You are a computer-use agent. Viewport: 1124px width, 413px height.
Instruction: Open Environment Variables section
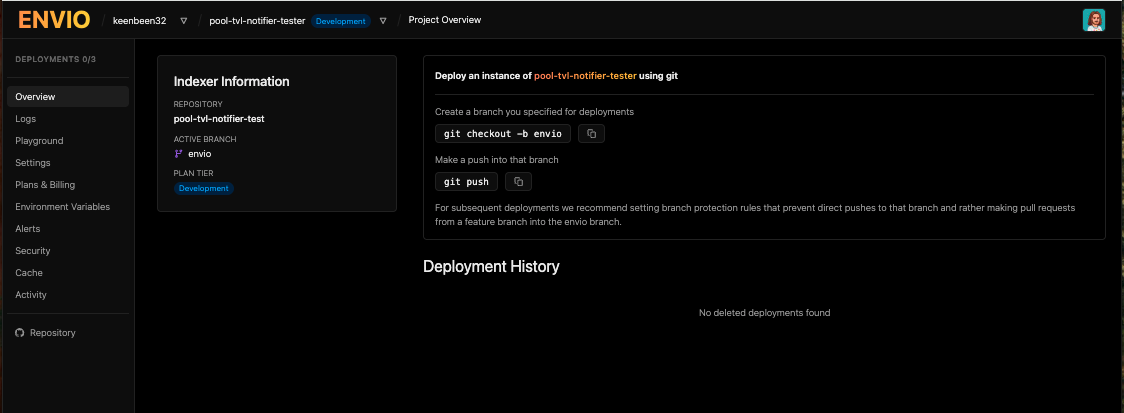pyautogui.click(x=62, y=207)
